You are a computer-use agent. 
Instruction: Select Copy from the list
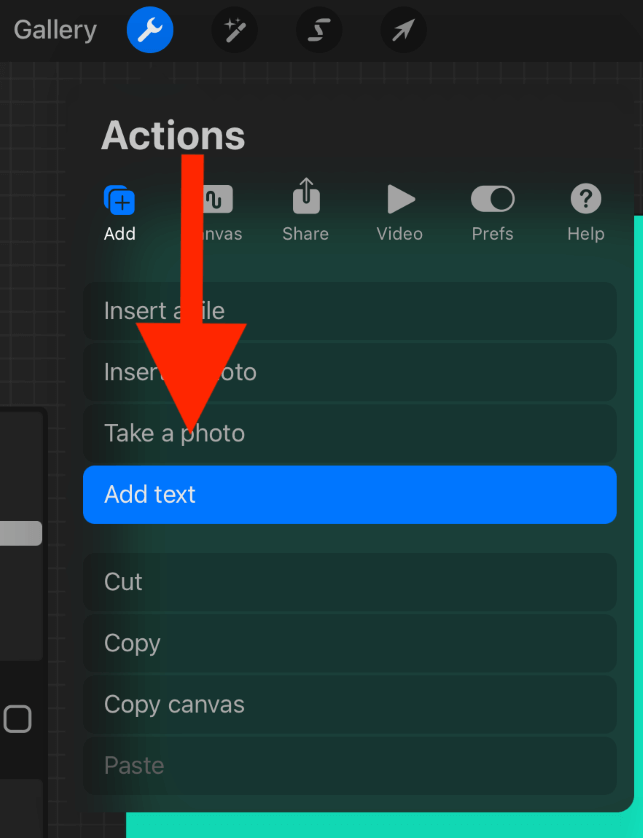[349, 643]
